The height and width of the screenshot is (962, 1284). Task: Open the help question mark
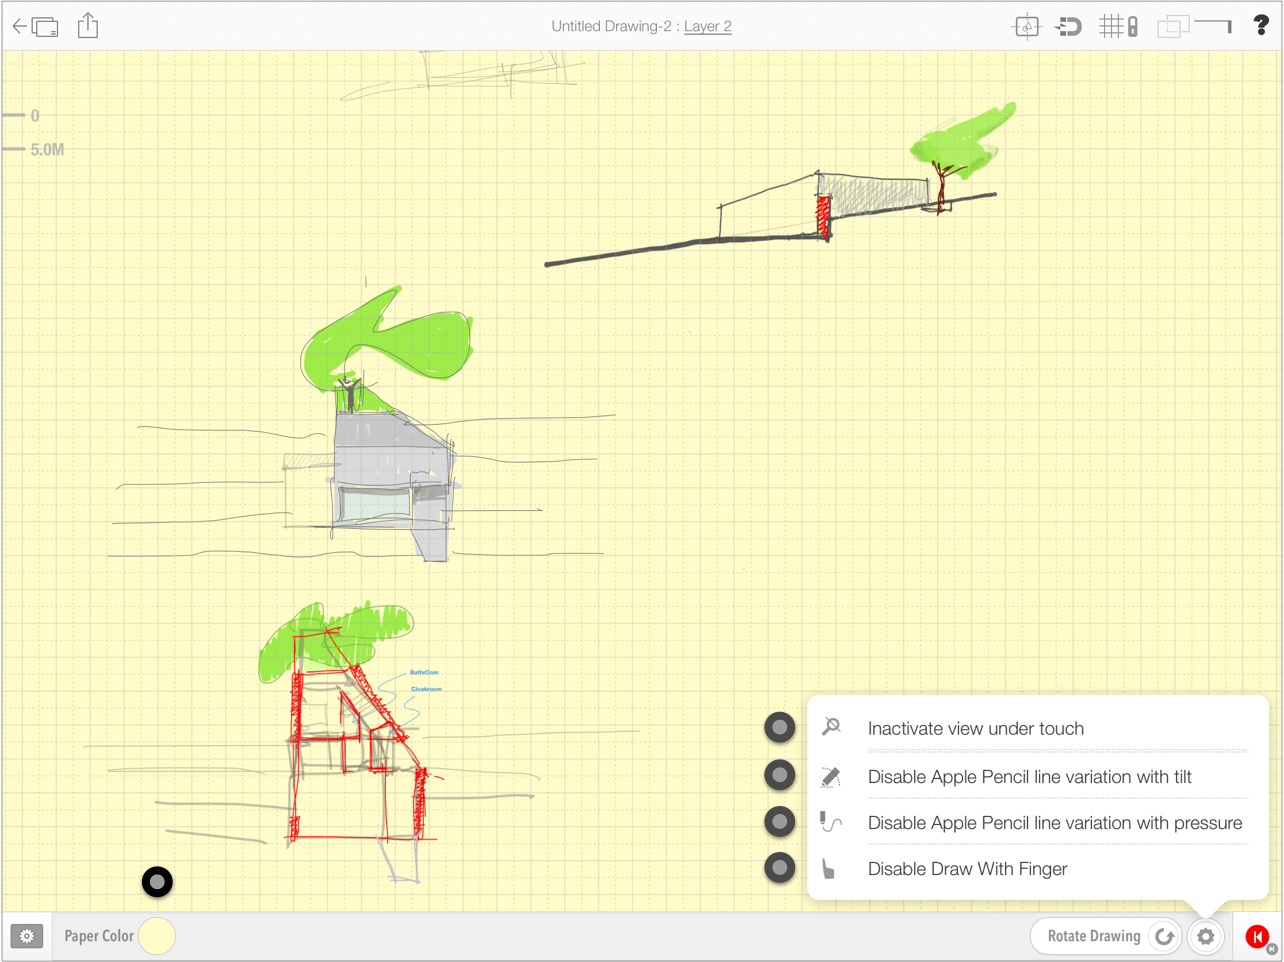coord(1261,26)
